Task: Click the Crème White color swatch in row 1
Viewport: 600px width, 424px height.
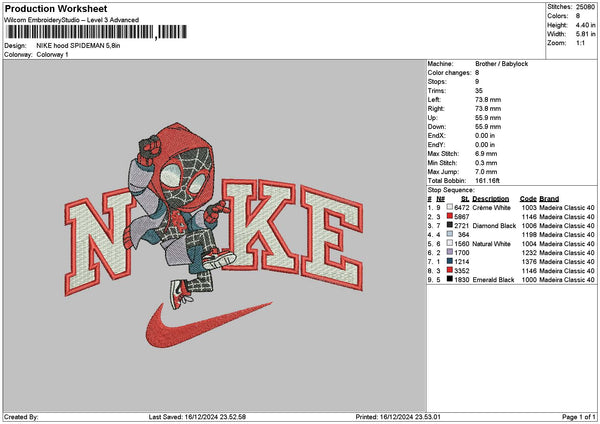Action: tap(450, 207)
